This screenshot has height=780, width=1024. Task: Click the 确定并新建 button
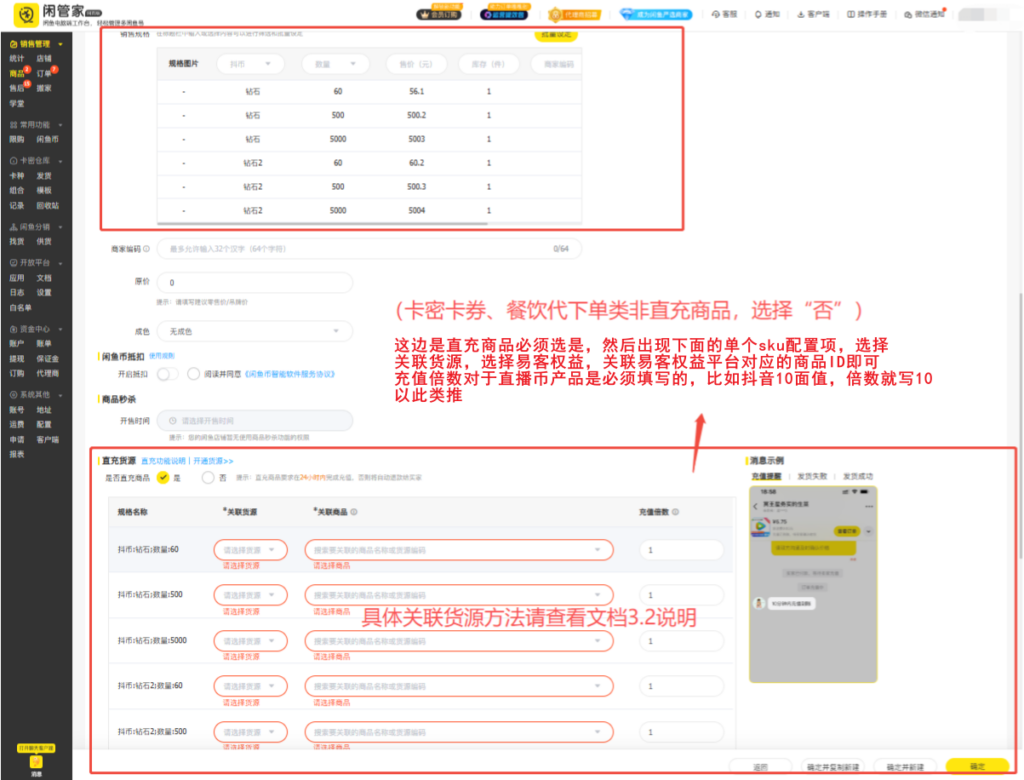click(905, 767)
